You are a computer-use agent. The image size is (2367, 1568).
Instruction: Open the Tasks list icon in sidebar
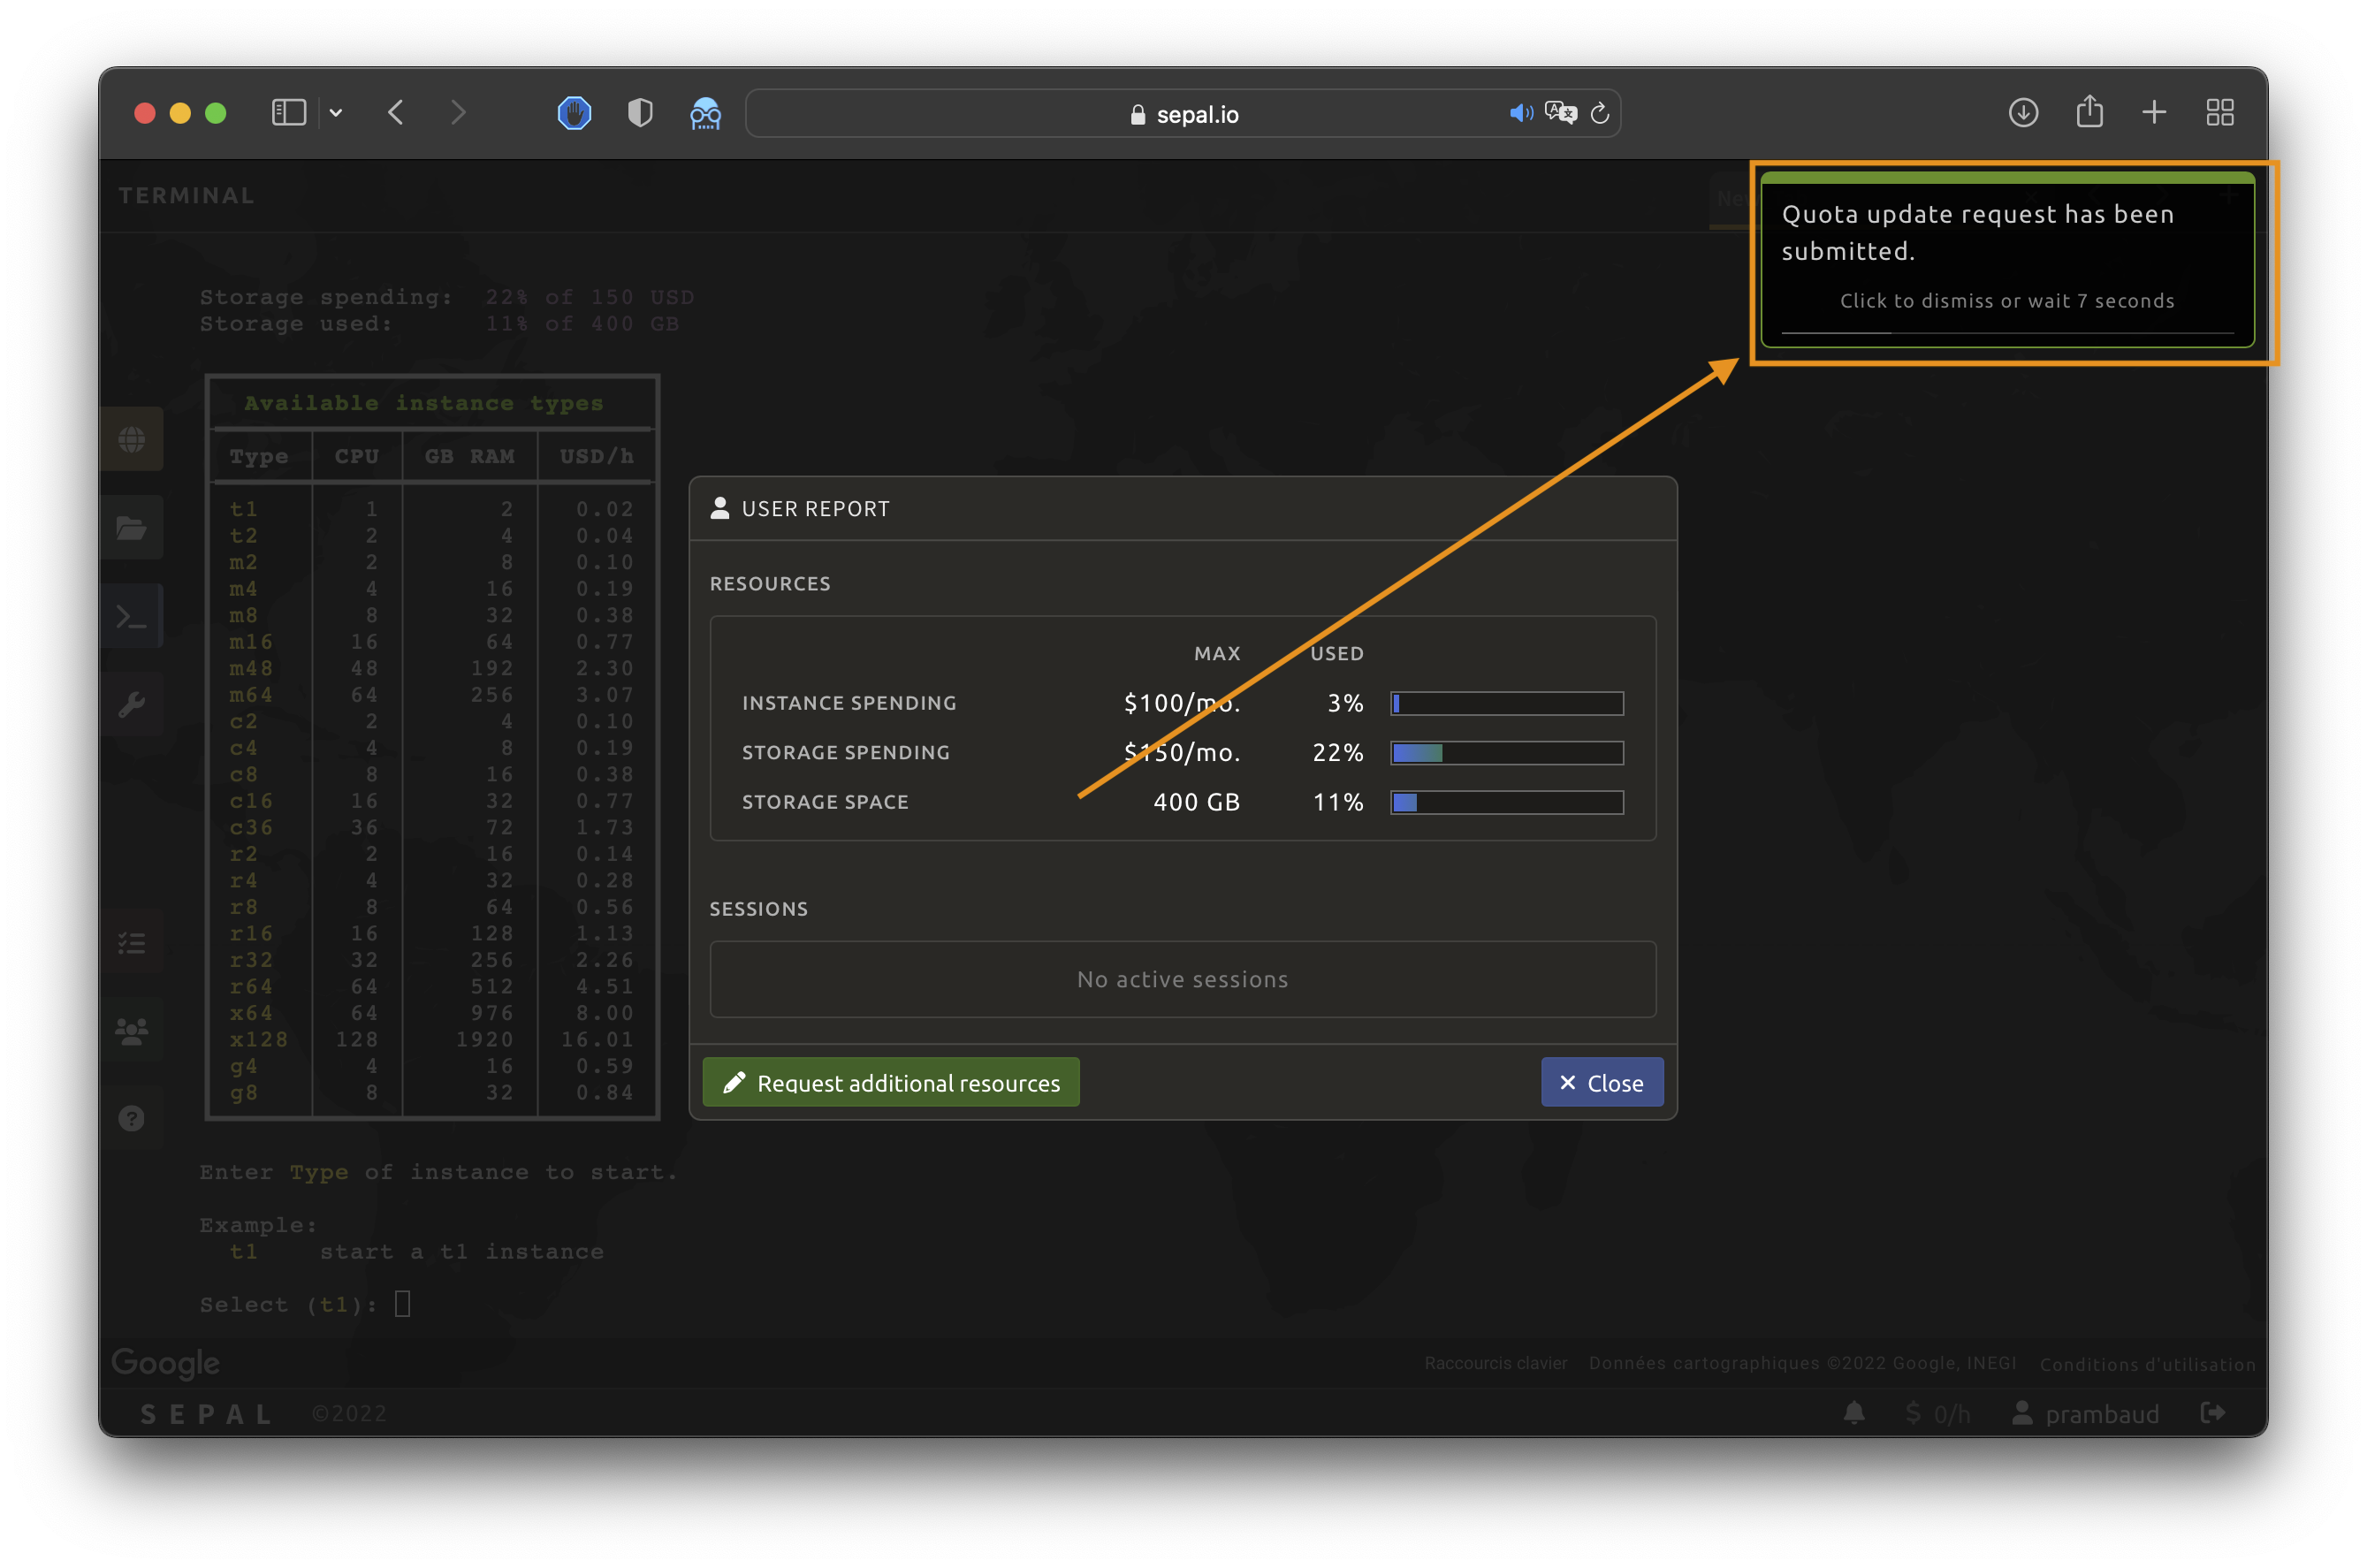point(131,942)
